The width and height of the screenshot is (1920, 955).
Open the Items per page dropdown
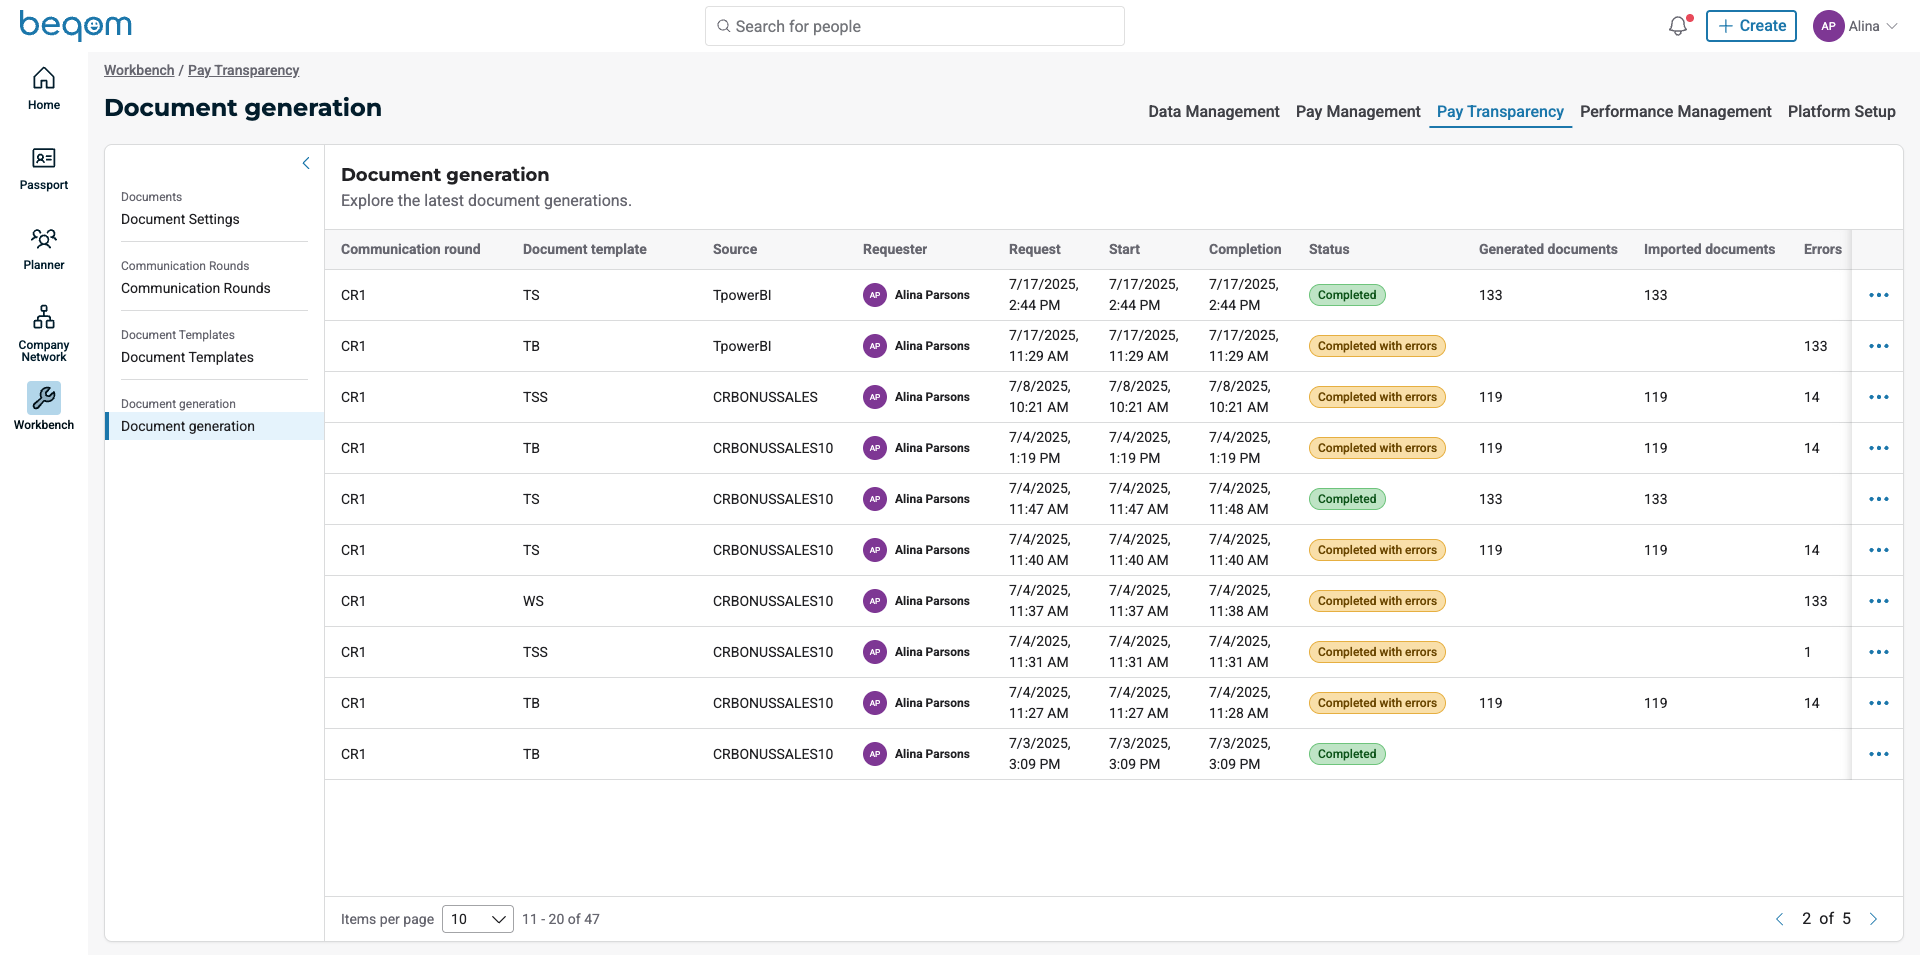tap(478, 919)
